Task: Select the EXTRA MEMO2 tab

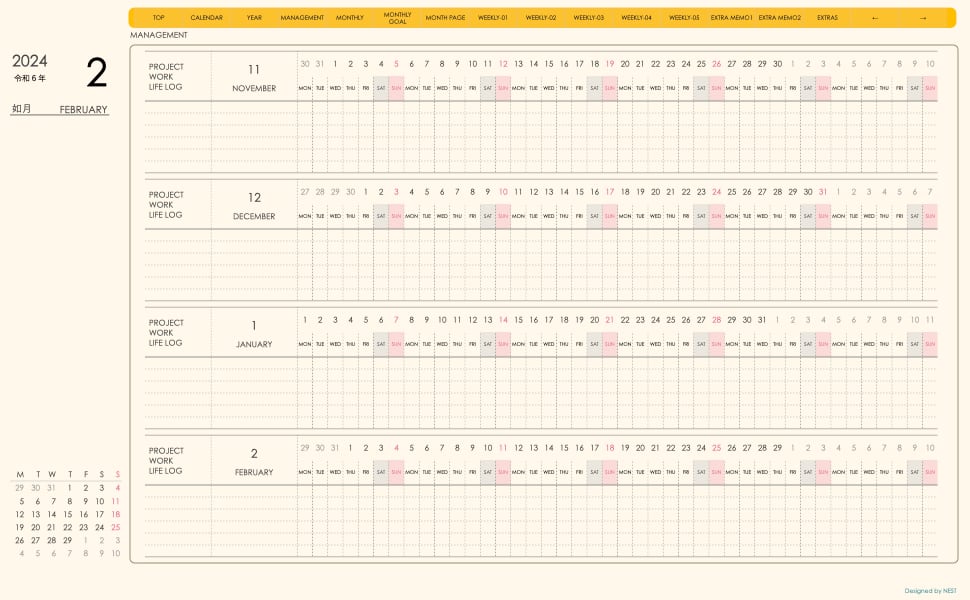Action: click(x=780, y=18)
